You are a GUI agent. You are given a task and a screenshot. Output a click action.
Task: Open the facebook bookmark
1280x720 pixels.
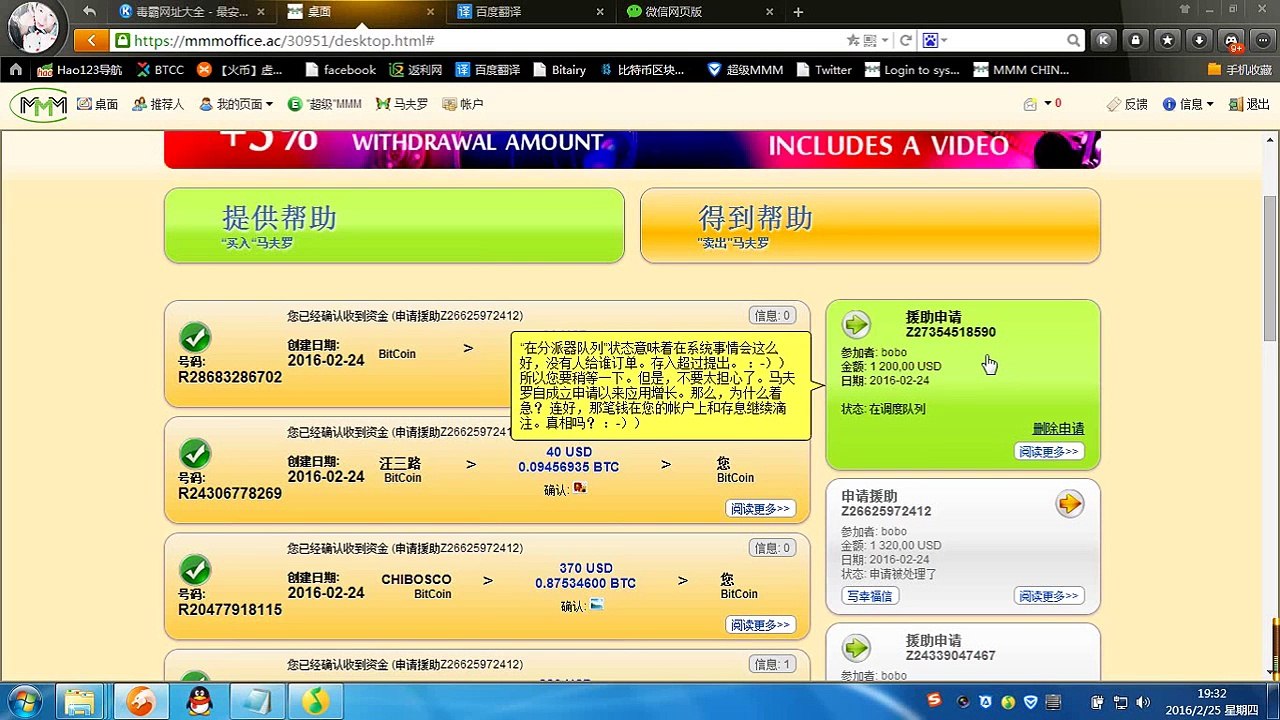click(x=340, y=70)
